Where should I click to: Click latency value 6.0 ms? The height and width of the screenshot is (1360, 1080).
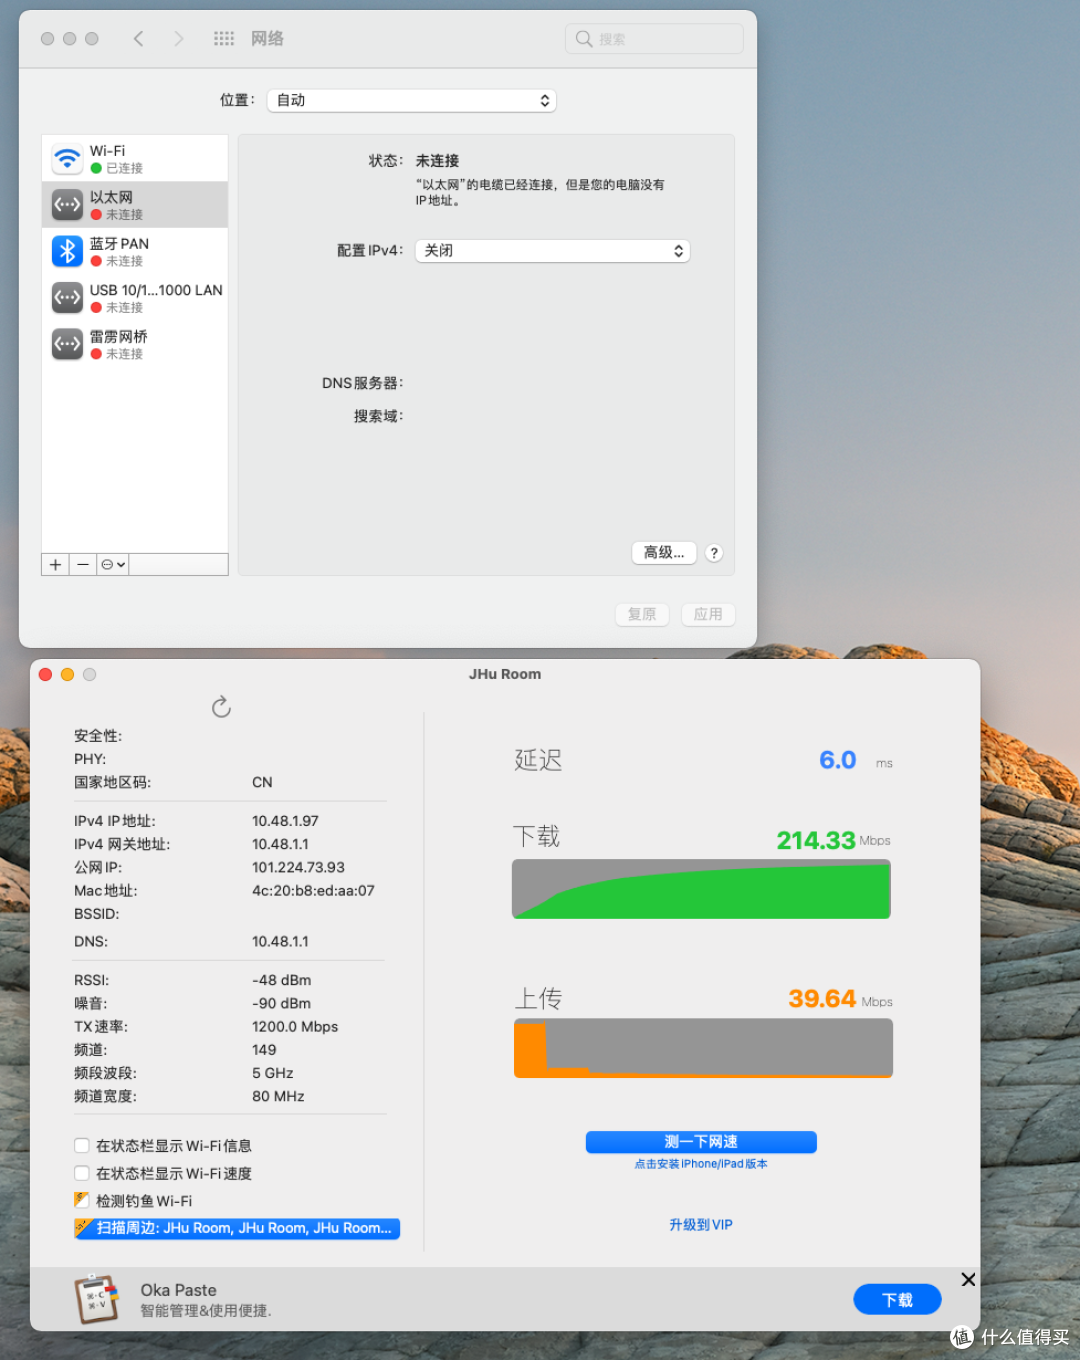pos(838,760)
